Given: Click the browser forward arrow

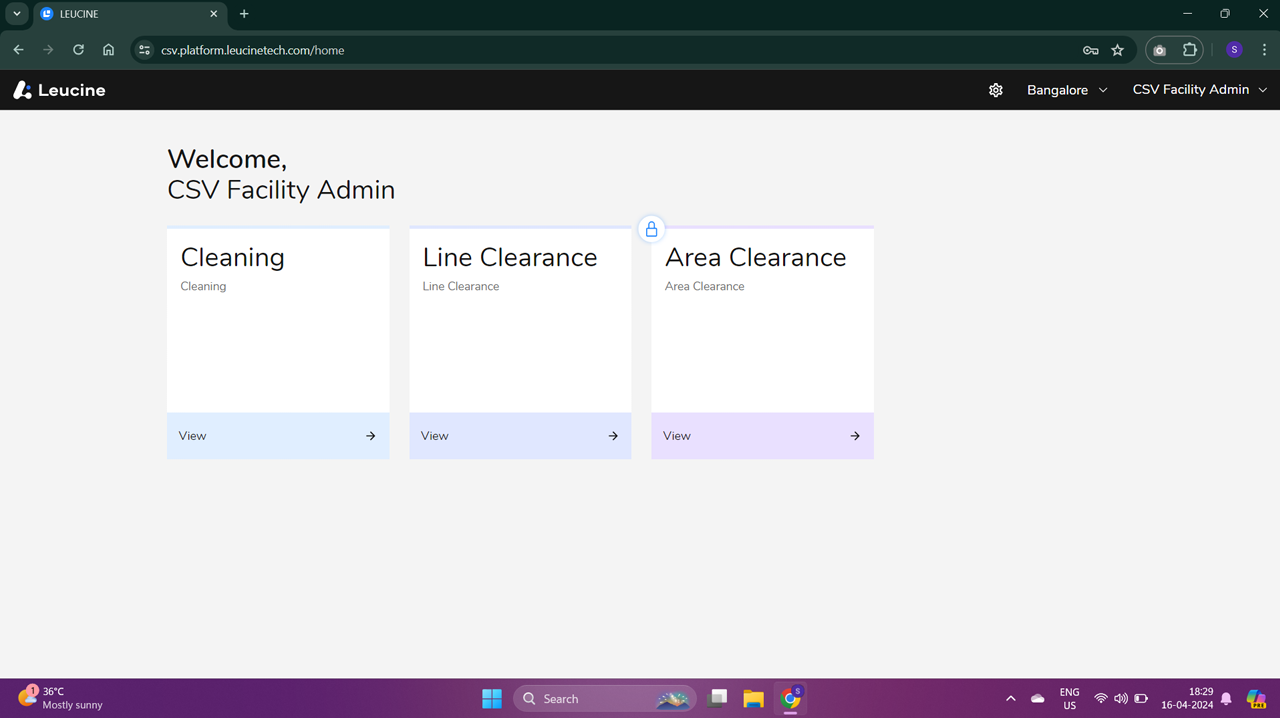Looking at the screenshot, I should point(48,50).
